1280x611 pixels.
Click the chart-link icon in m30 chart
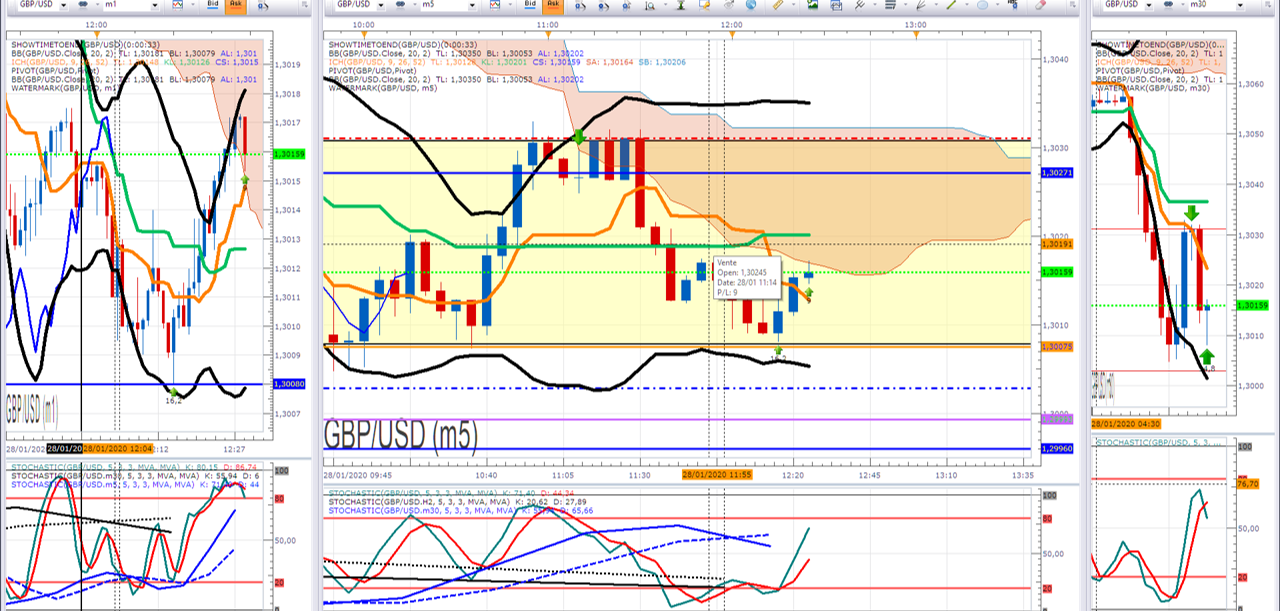coord(1168,5)
